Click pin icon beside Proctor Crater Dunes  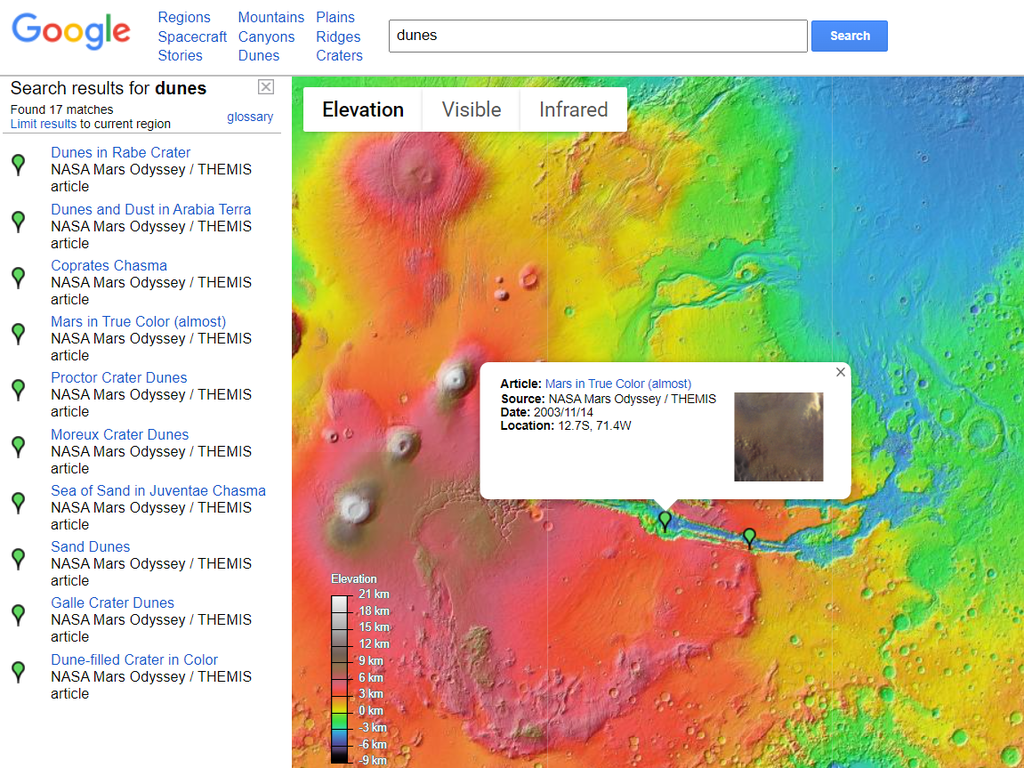(19, 390)
